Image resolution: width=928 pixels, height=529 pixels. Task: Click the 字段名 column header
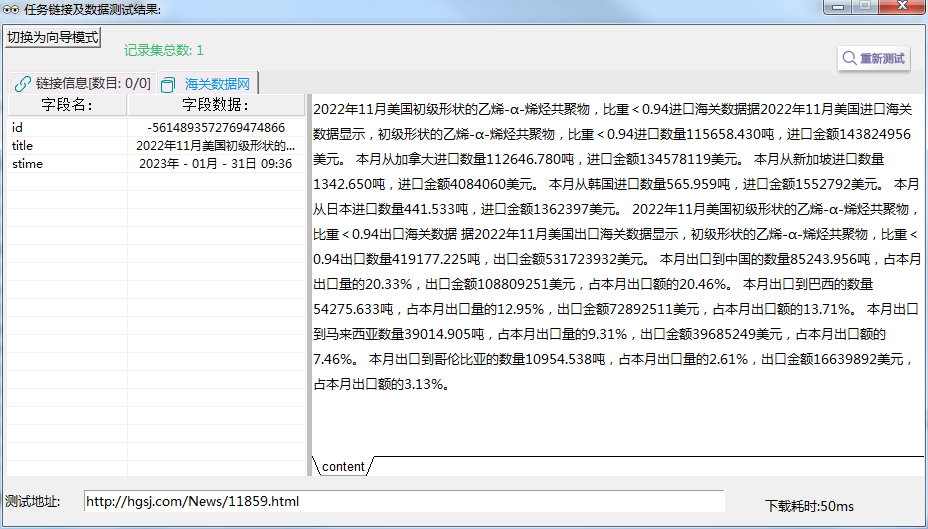click(67, 105)
